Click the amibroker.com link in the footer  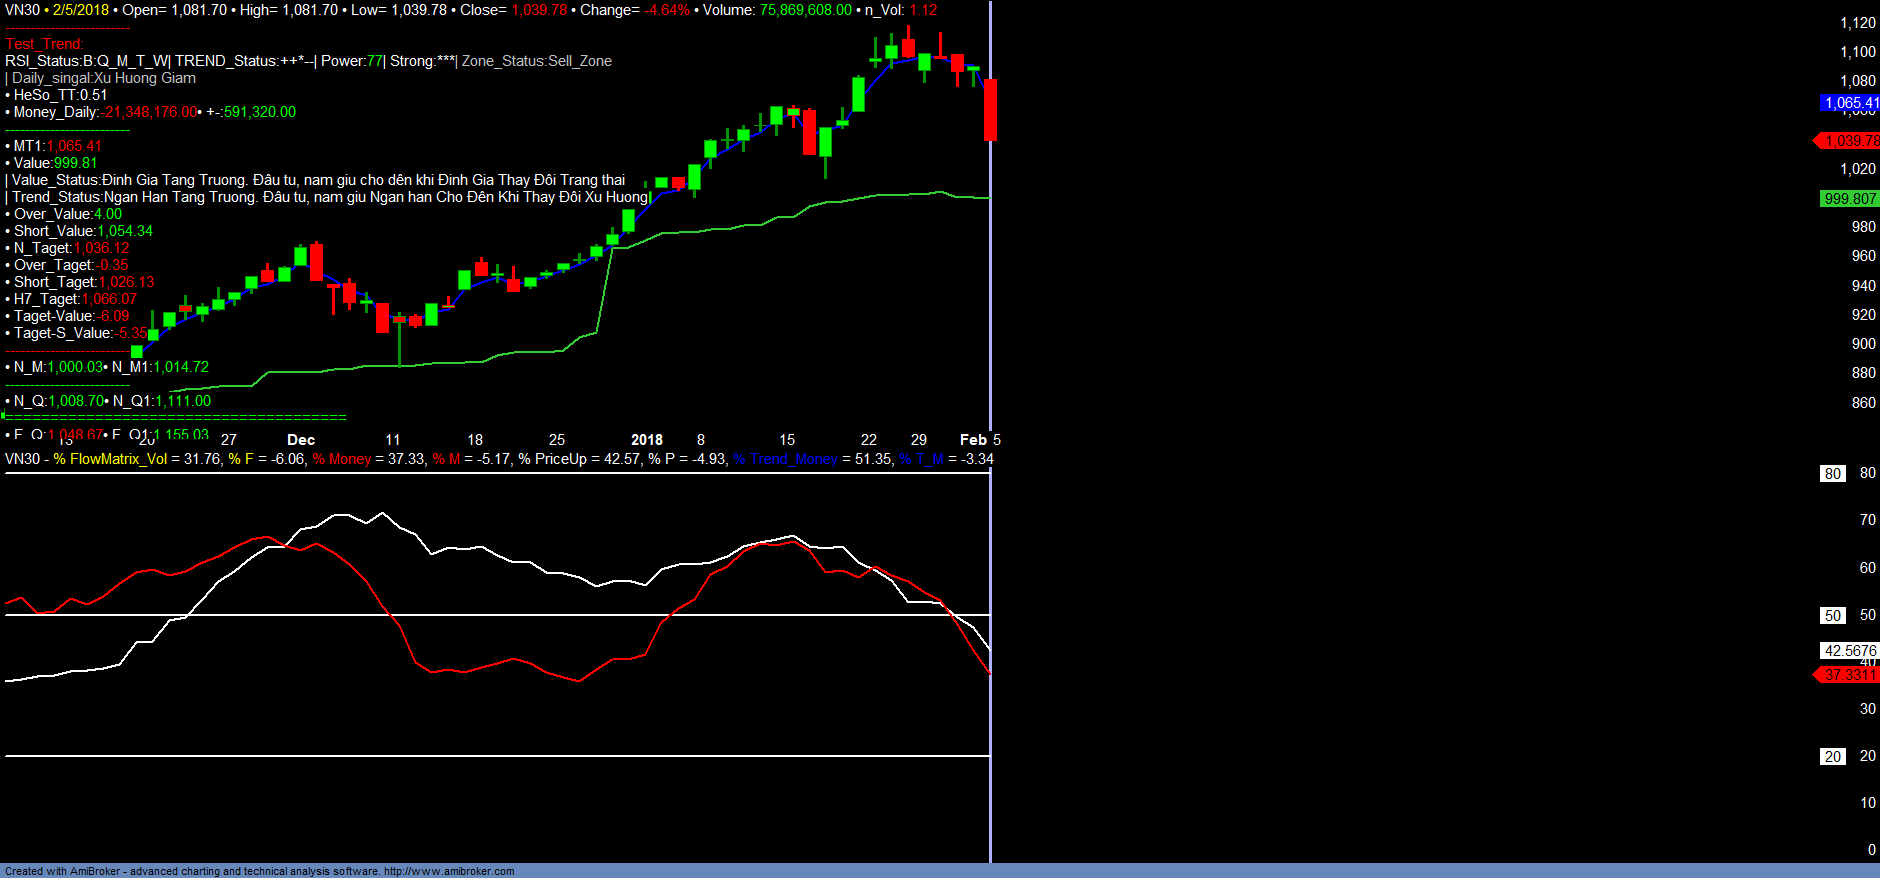(448, 871)
